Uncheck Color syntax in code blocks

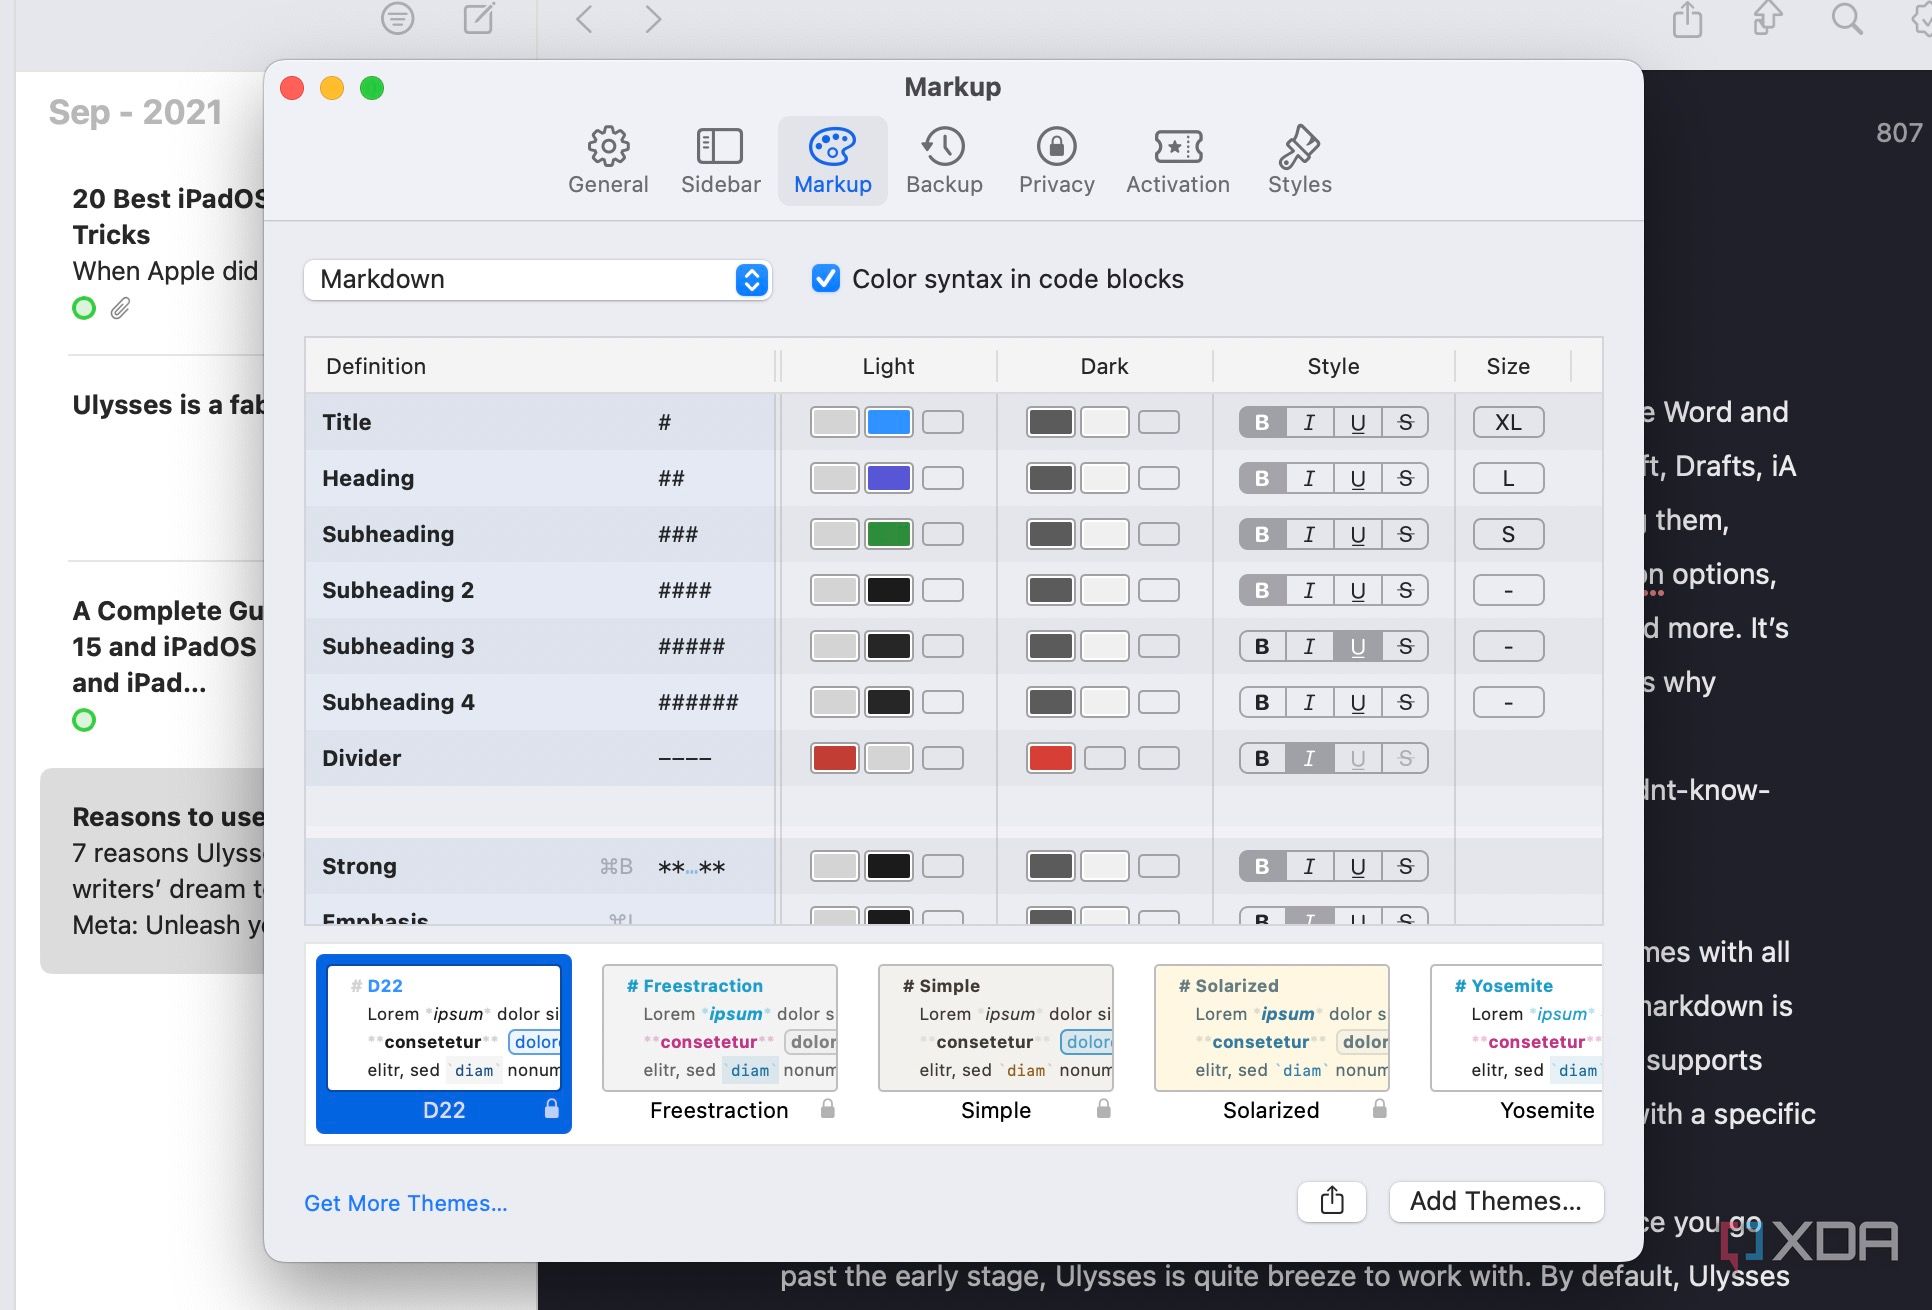click(826, 278)
